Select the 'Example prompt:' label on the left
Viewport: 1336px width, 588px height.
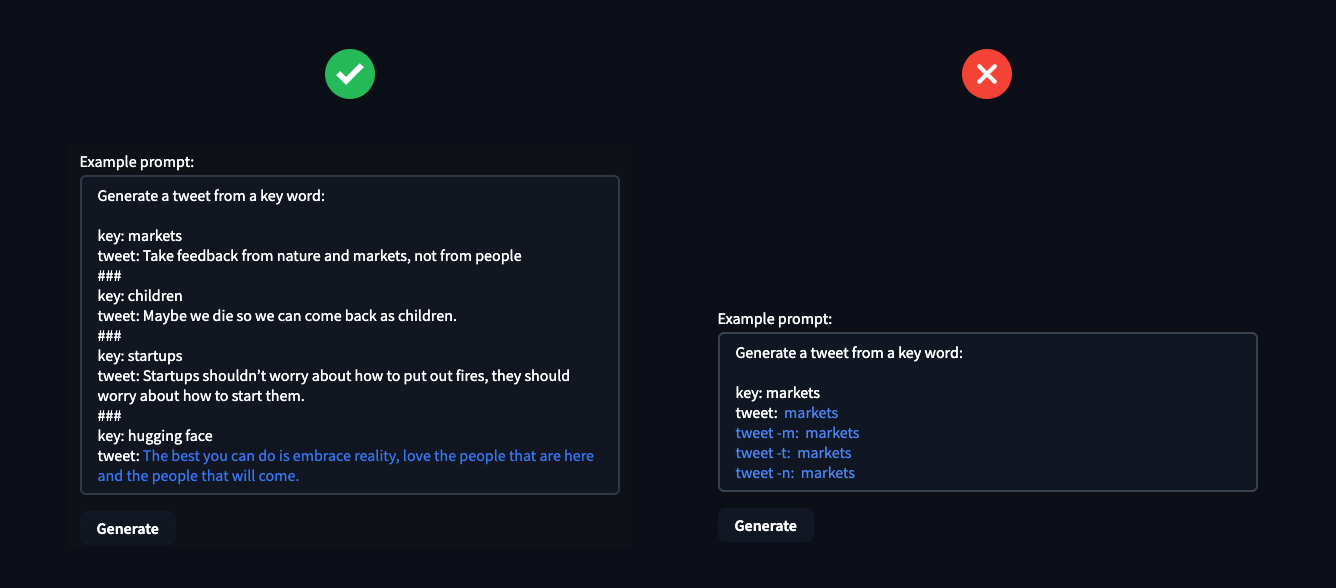point(137,161)
